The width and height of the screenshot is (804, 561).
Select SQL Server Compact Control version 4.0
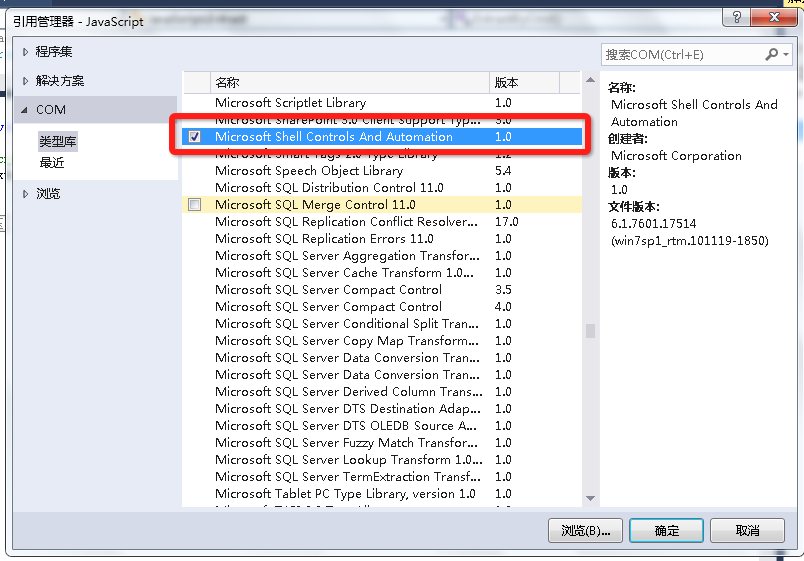click(382, 307)
